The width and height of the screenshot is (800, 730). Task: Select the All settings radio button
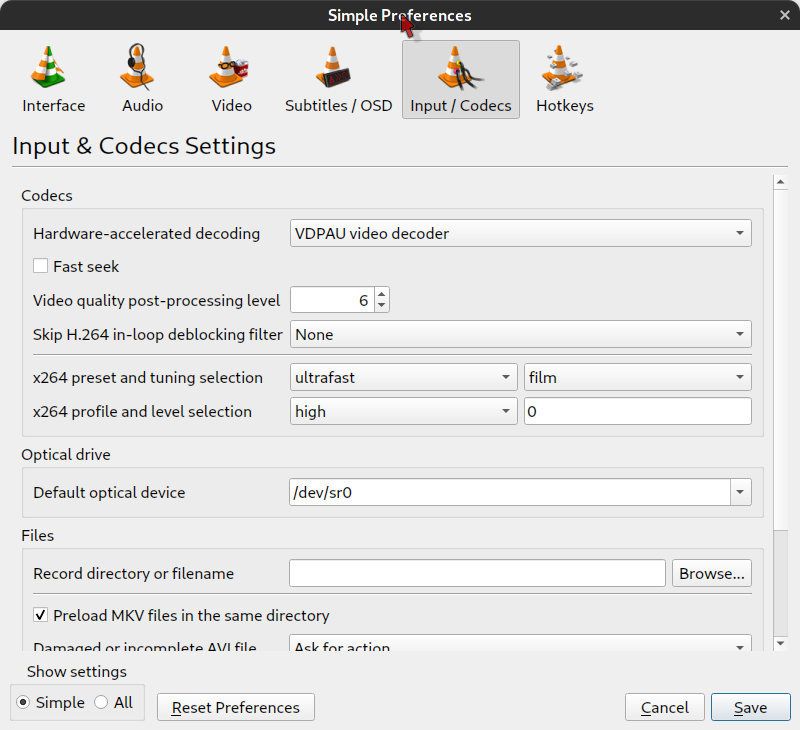[x=101, y=702]
